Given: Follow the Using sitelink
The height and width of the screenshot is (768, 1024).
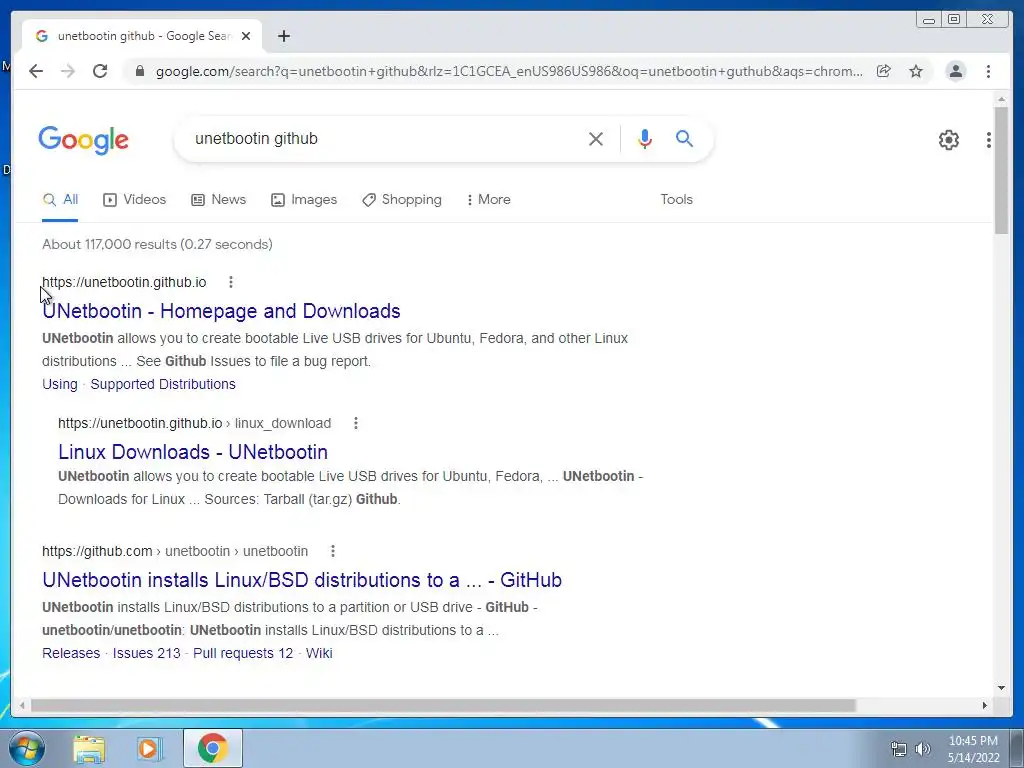Looking at the screenshot, I should click(60, 384).
